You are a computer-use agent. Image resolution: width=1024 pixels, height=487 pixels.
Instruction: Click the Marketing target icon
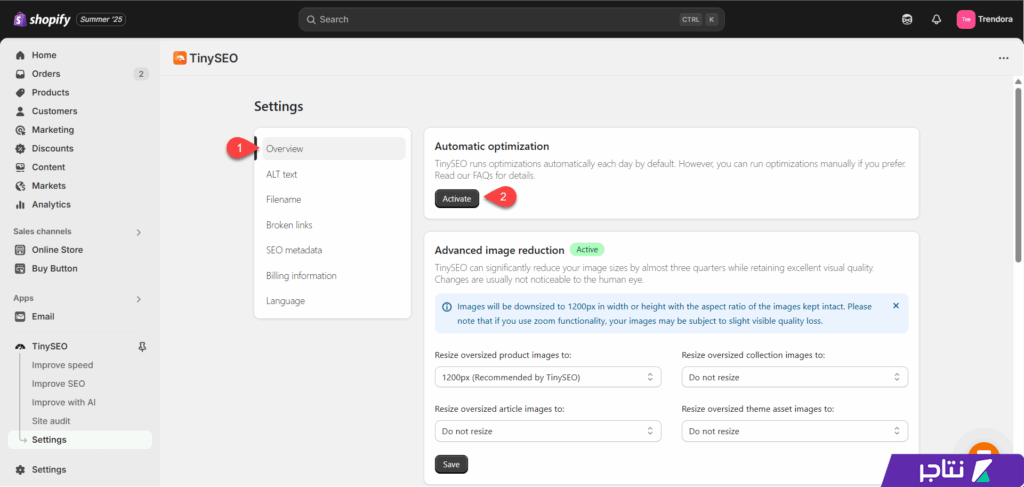[20, 130]
